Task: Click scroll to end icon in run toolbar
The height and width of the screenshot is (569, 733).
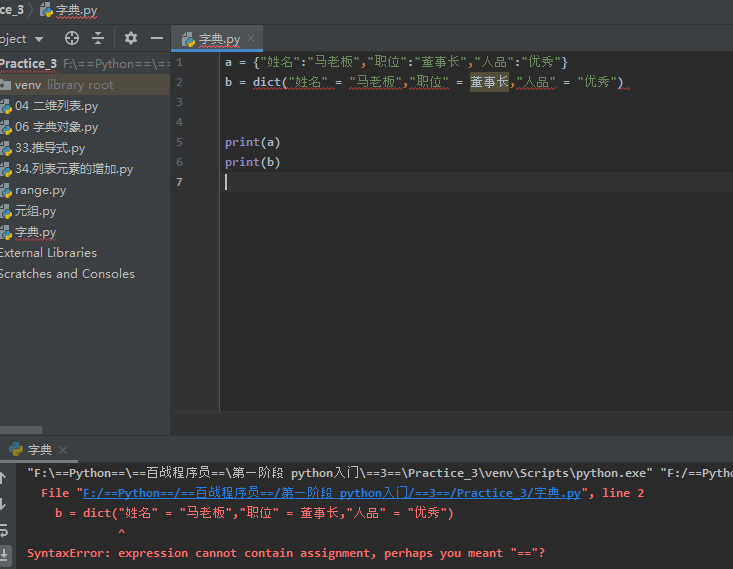Action: pyautogui.click(x=4, y=555)
